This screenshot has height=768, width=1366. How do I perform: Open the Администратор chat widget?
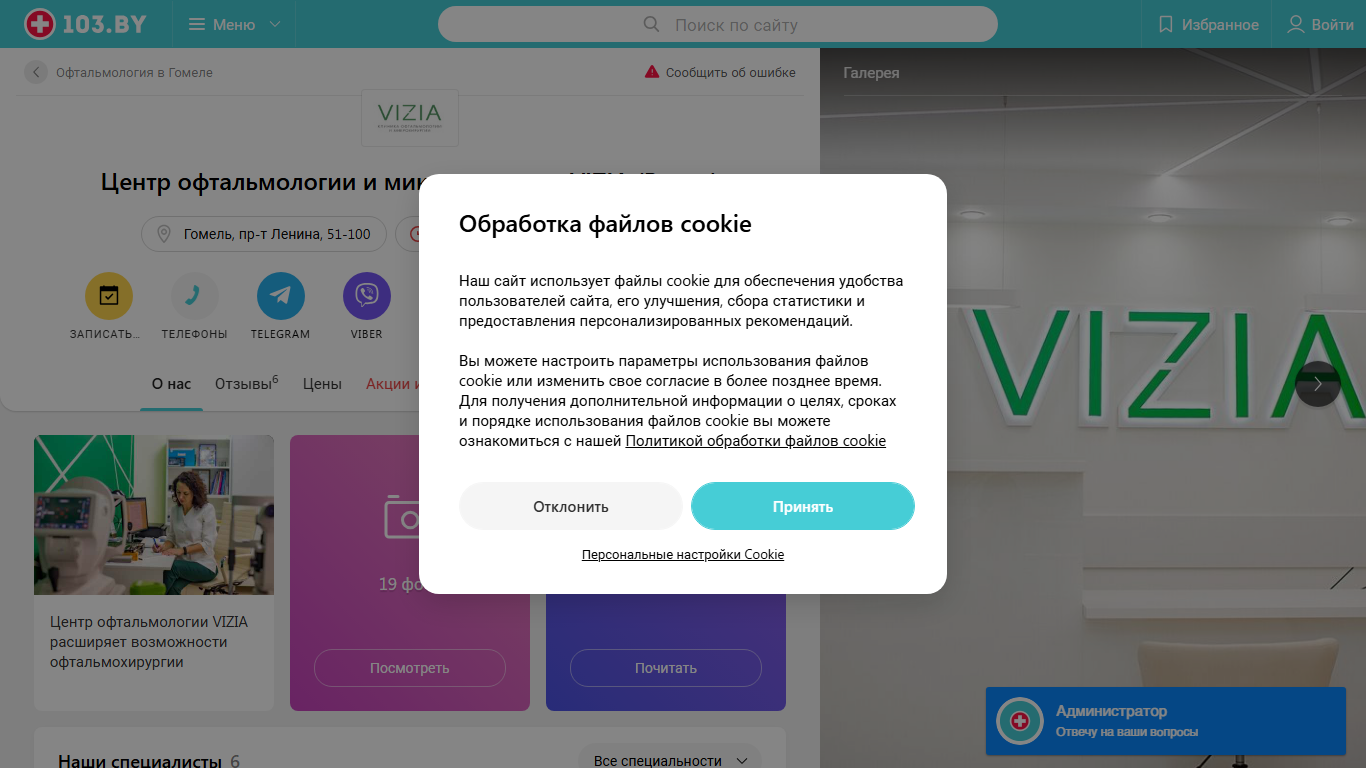pyautogui.click(x=1166, y=721)
